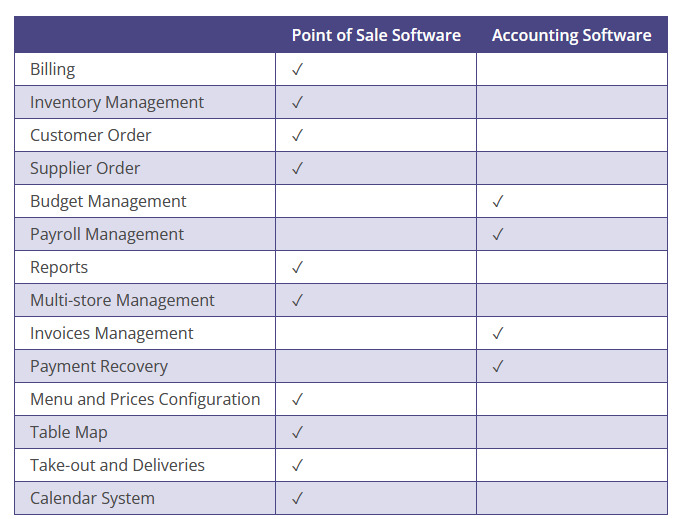Click the checkmark in the Billing row
Screen dimensions: 673x519
[x=297, y=69]
